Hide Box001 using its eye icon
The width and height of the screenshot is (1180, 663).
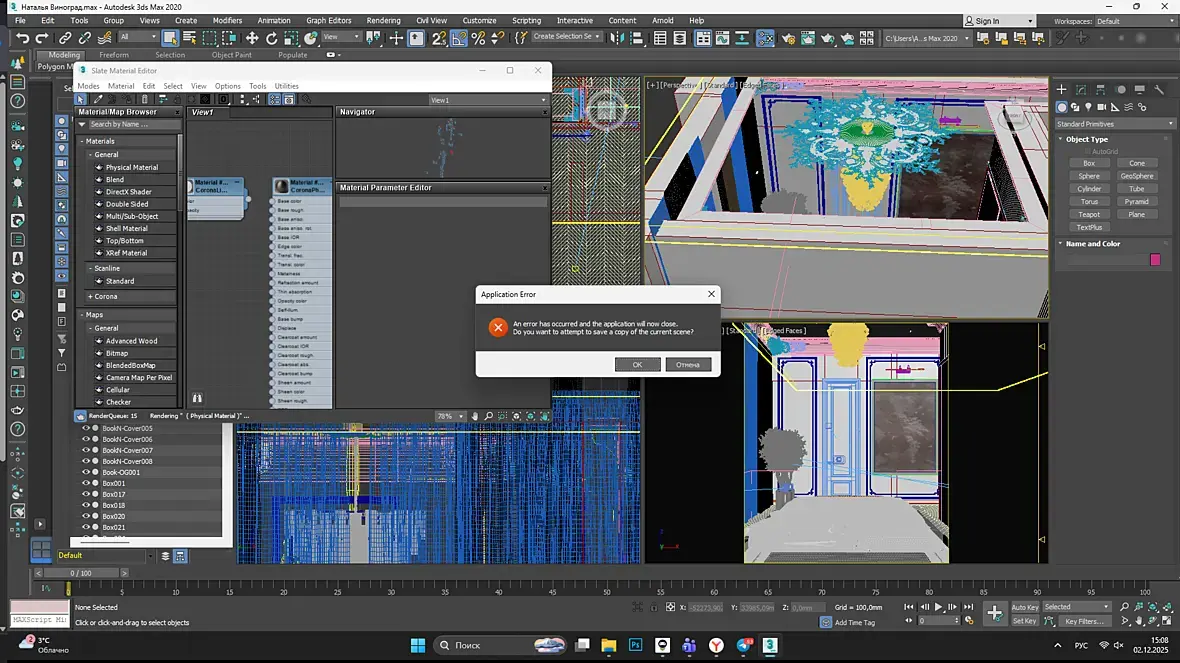pos(86,483)
